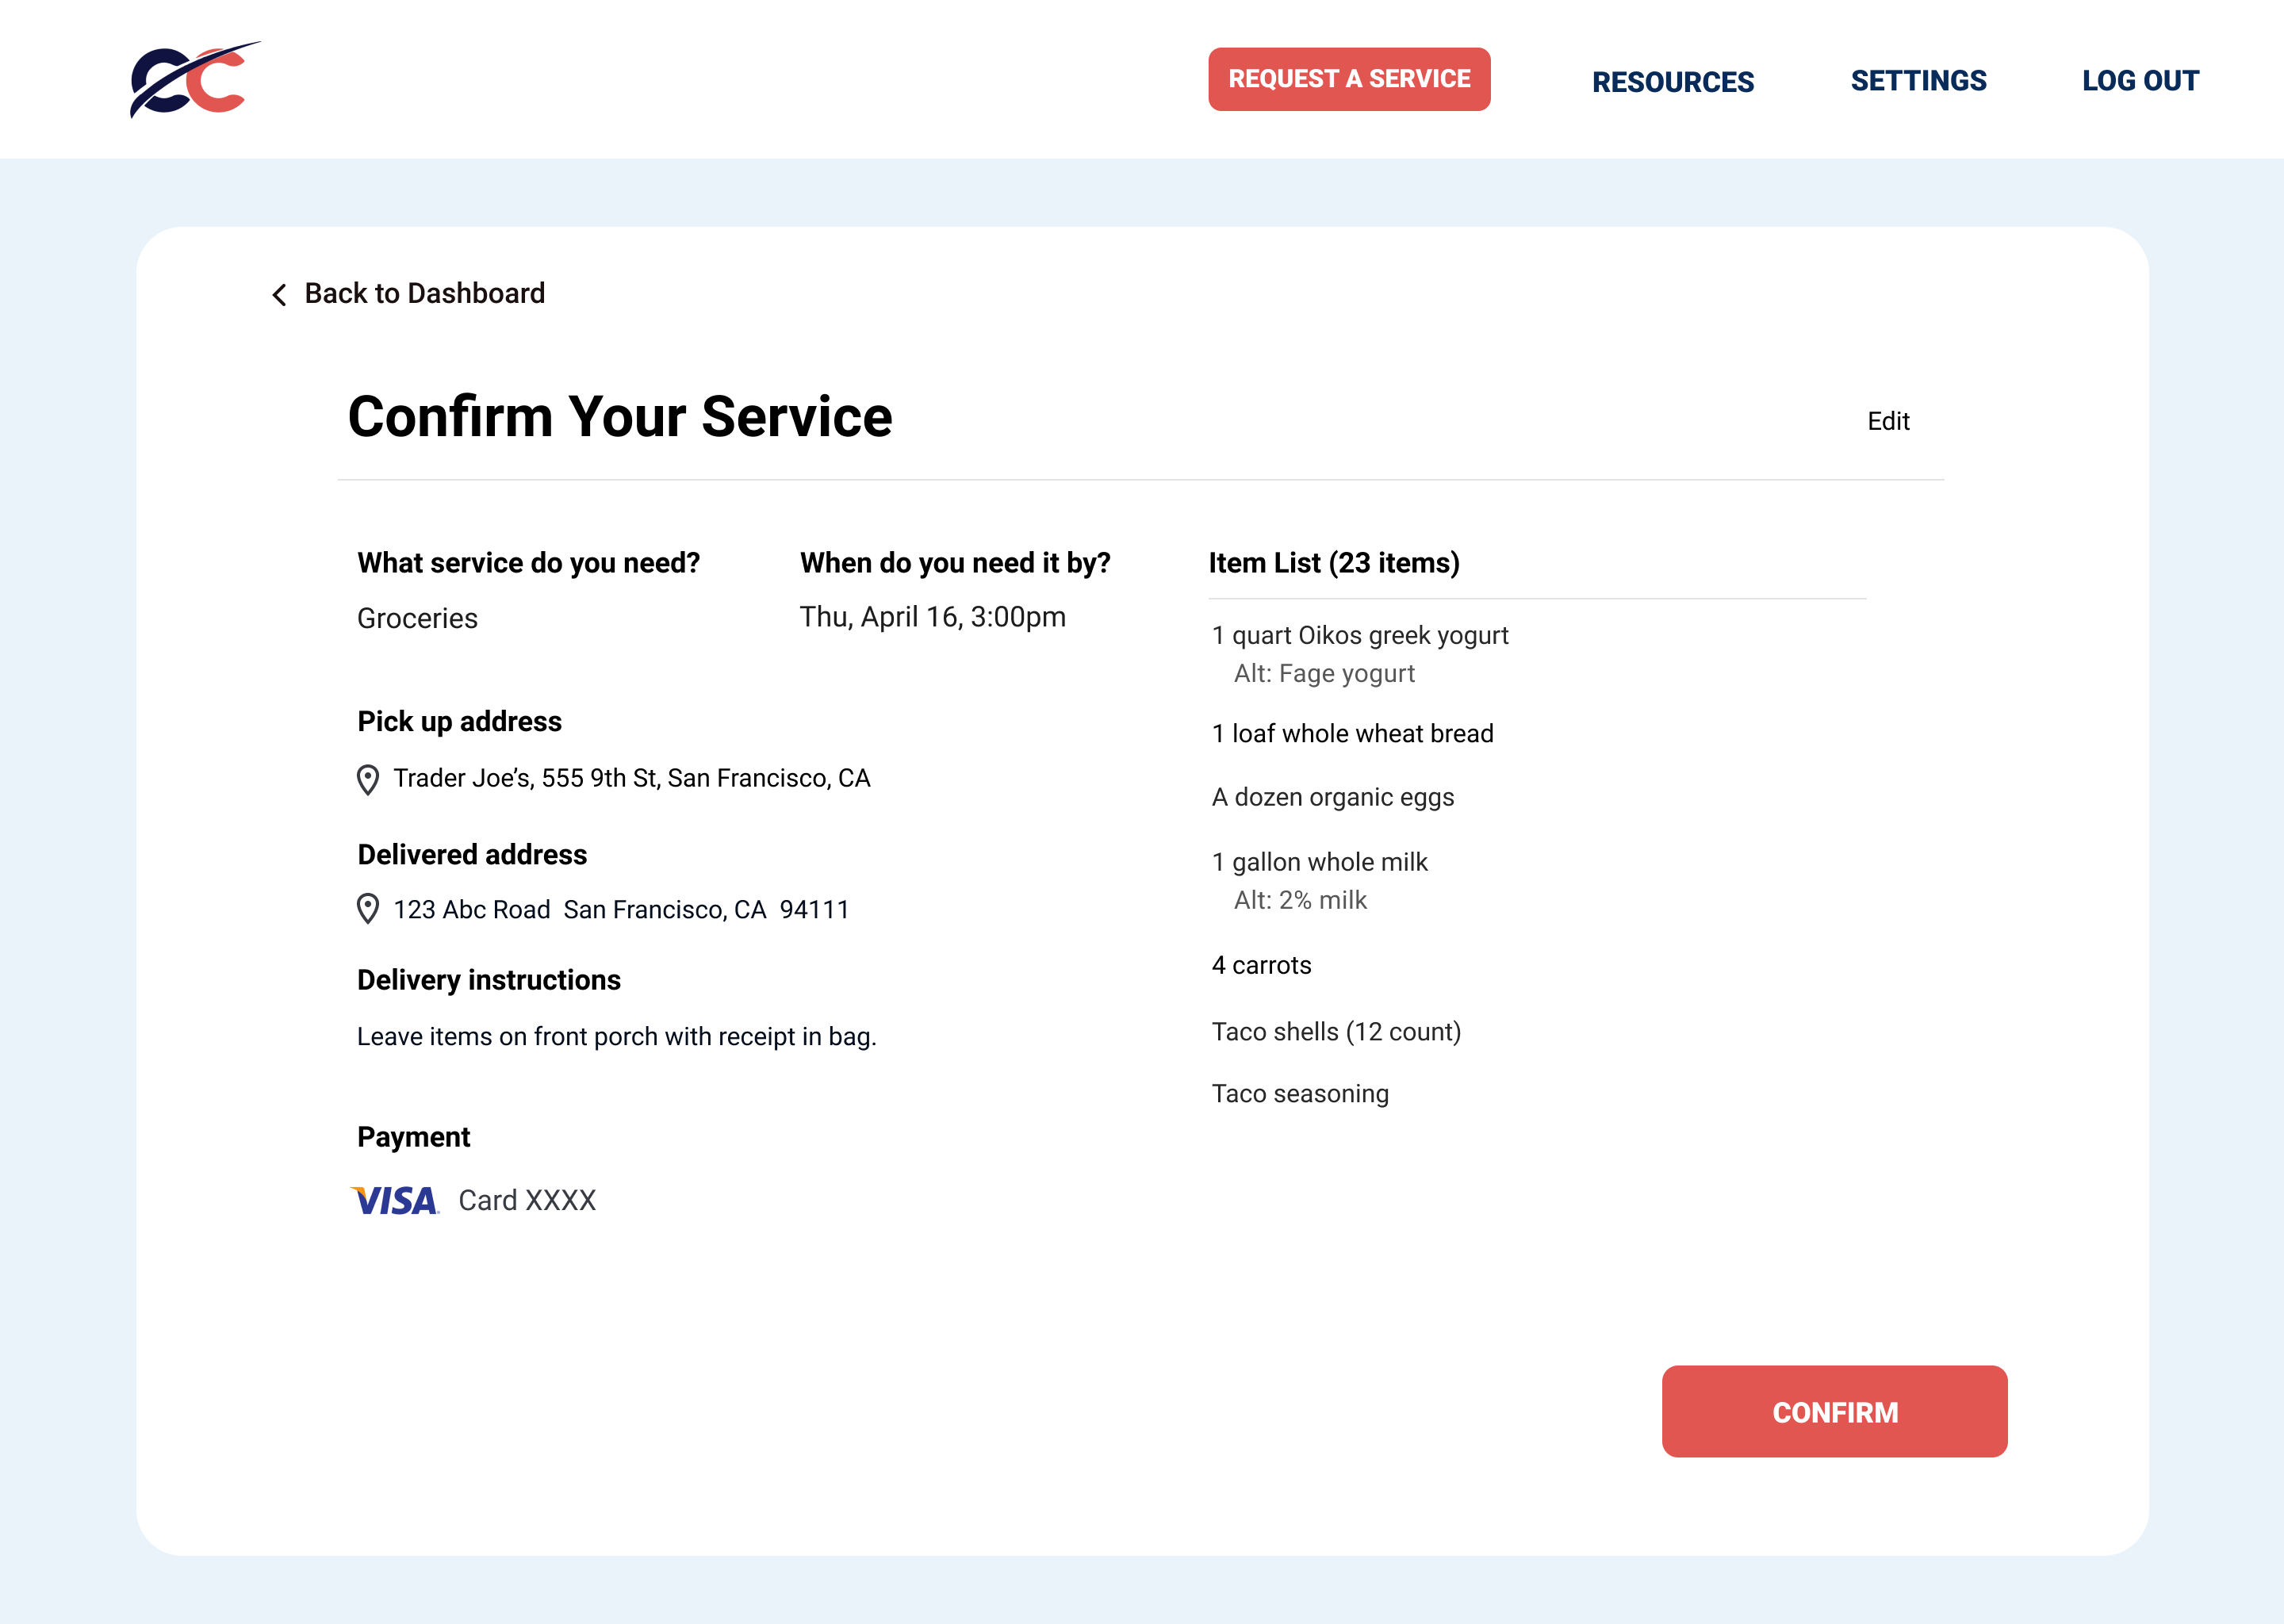Click Card XXXX payment text
The image size is (2284, 1624).
click(x=527, y=1200)
